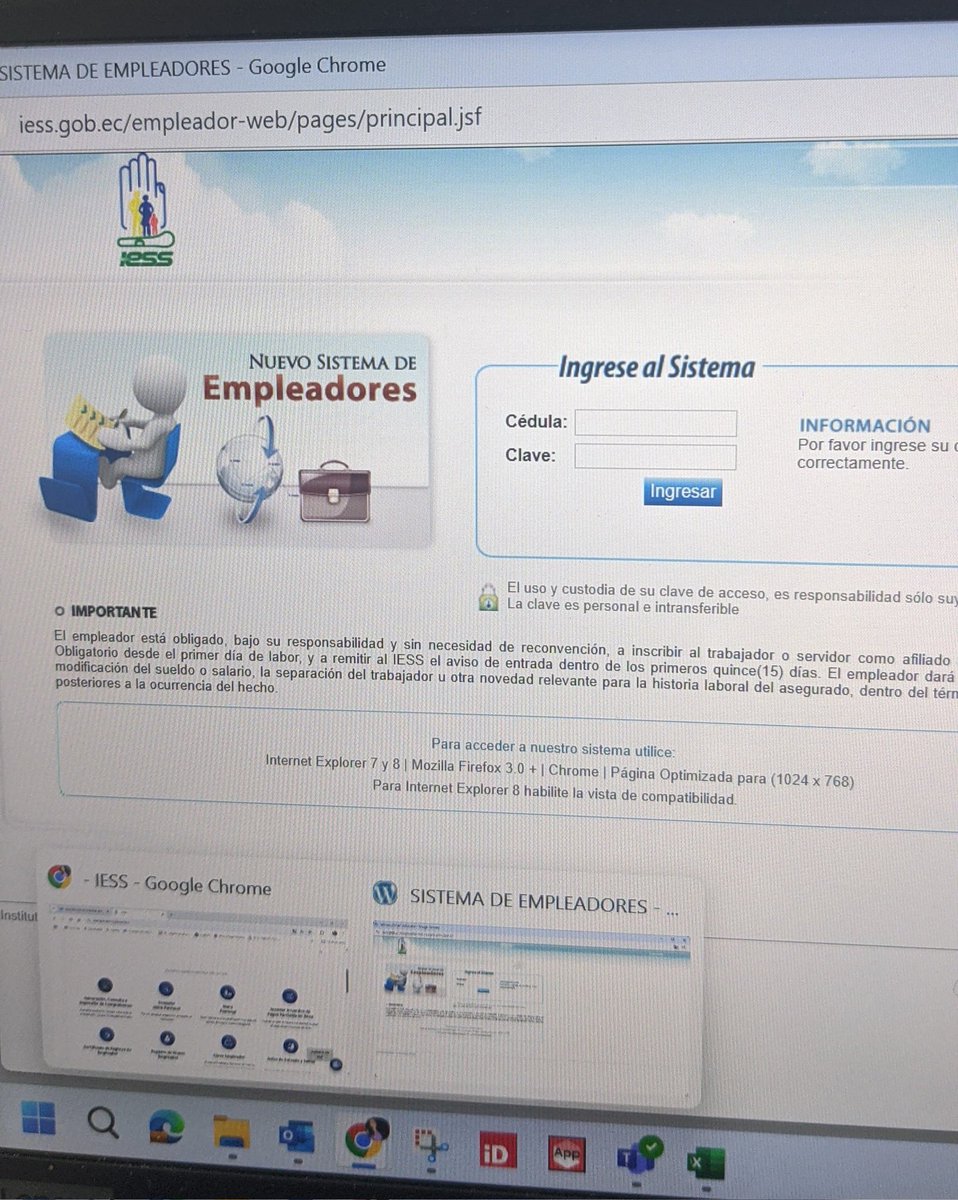Screen dimensions: 958x1200
Task: Click 'Para acceder a nuestro sistema utilice' text
Action: (553, 747)
